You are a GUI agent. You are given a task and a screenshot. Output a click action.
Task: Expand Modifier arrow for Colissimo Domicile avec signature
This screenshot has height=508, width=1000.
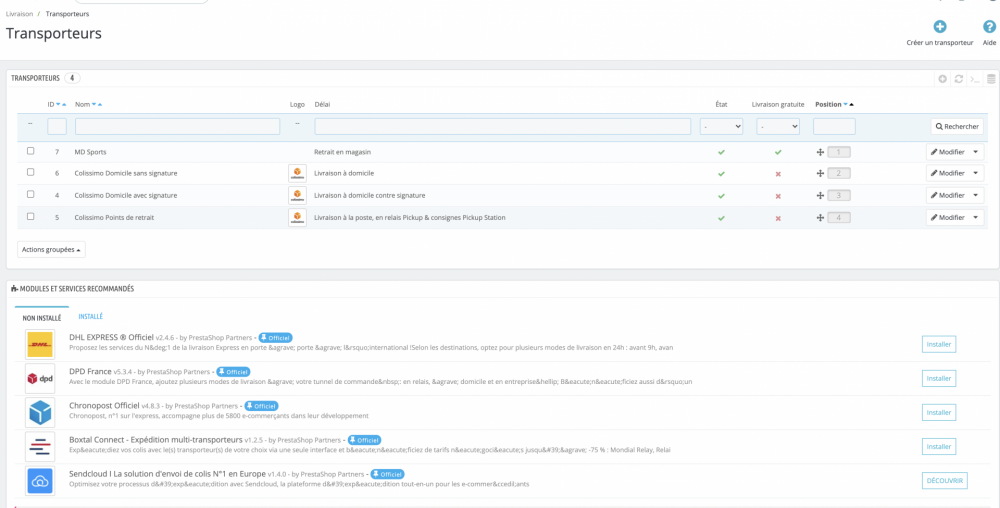pyautogui.click(x=976, y=196)
